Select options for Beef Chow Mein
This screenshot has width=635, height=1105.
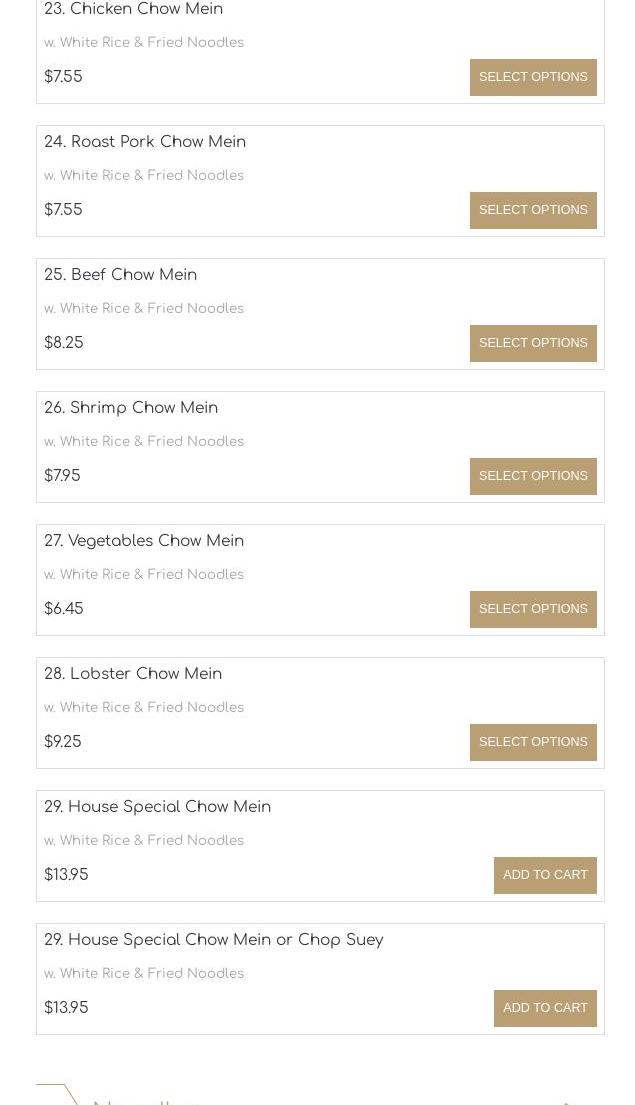(x=533, y=343)
